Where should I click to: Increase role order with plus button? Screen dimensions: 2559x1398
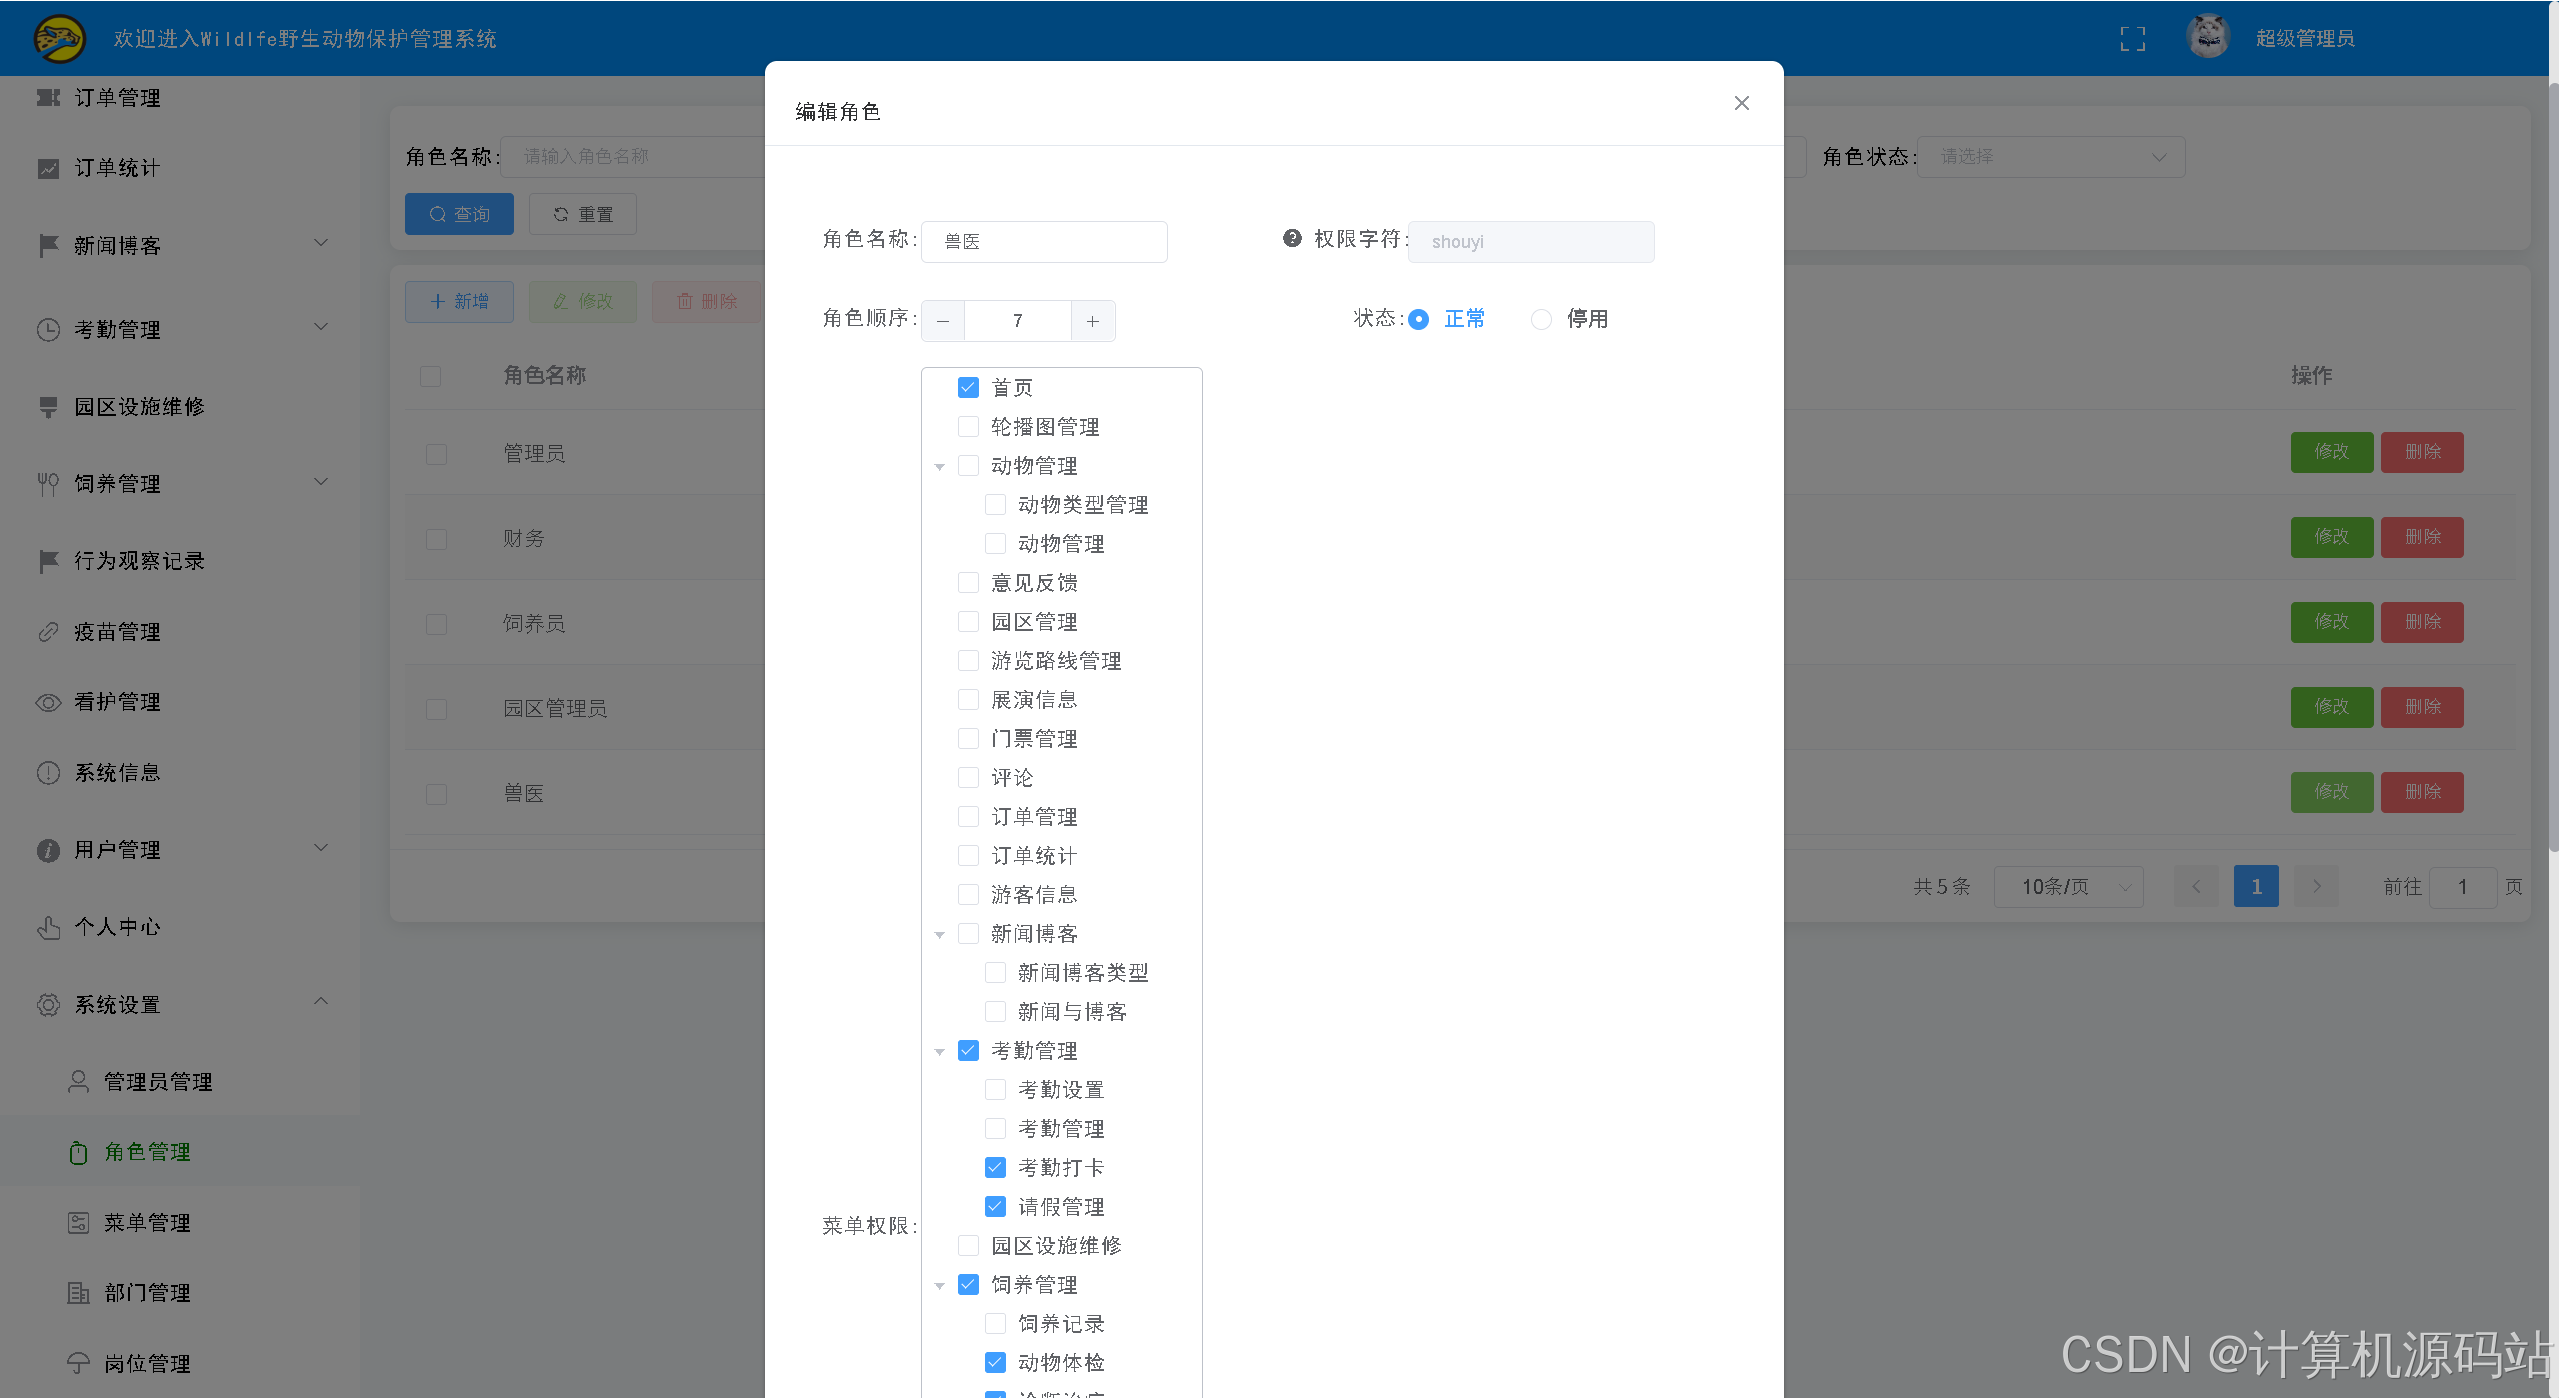coord(1093,321)
